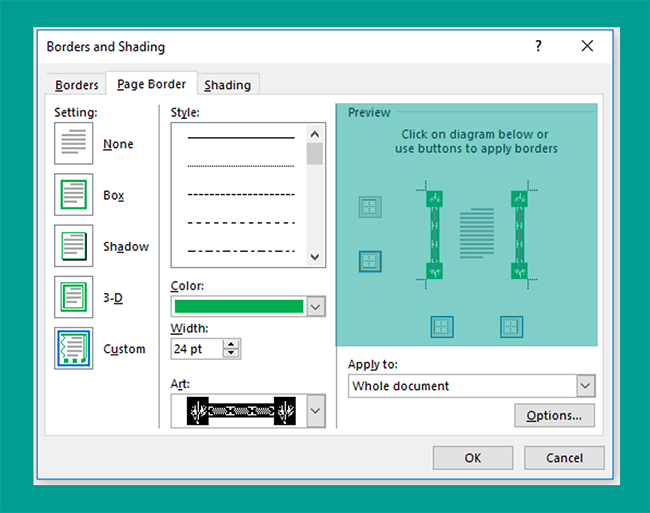Image resolution: width=650 pixels, height=513 pixels.
Task: Toggle the bottom border button in Preview
Action: point(370,261)
